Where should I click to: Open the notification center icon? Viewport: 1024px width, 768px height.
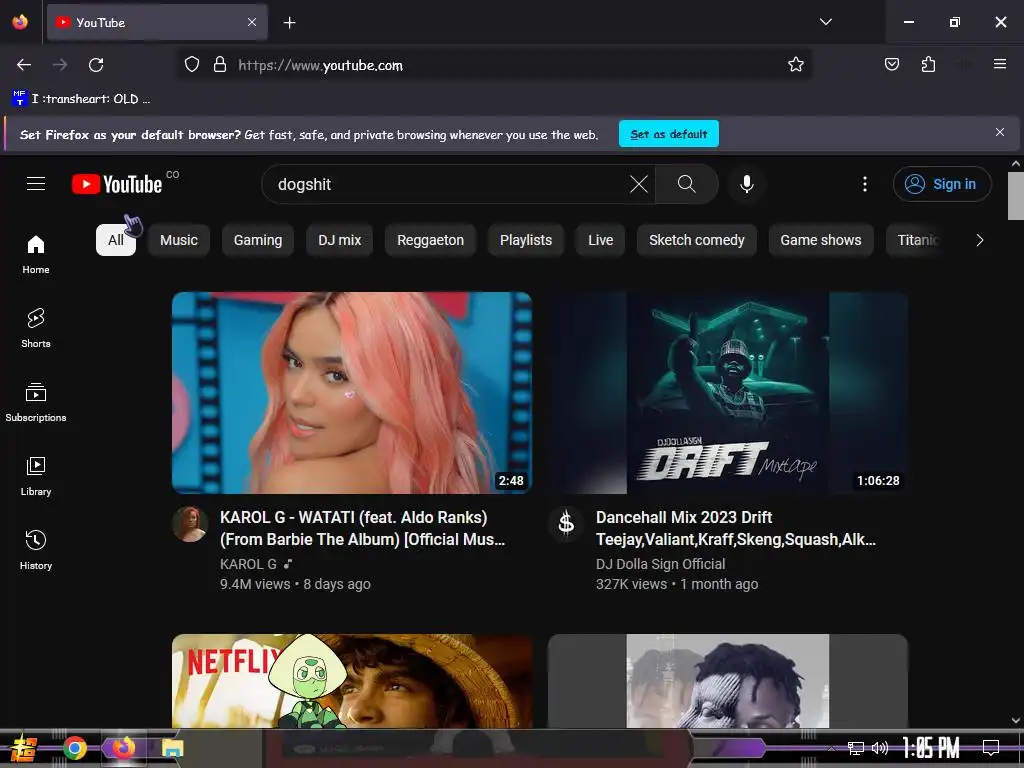click(991, 747)
